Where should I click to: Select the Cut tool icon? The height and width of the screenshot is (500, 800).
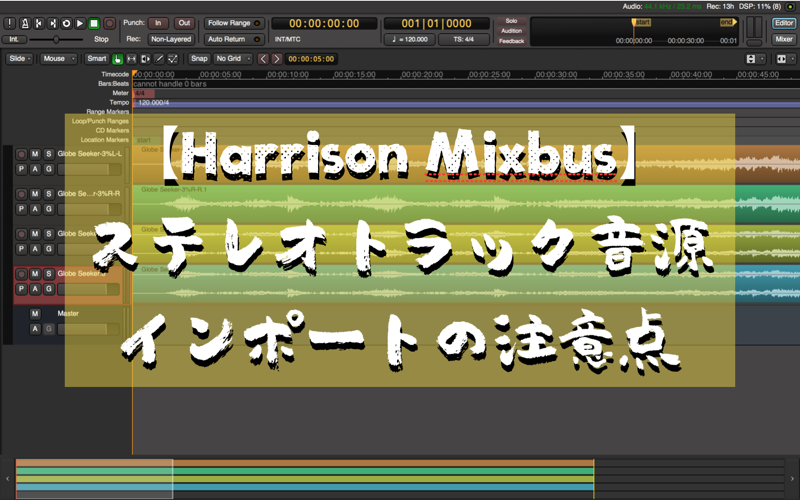point(145,59)
